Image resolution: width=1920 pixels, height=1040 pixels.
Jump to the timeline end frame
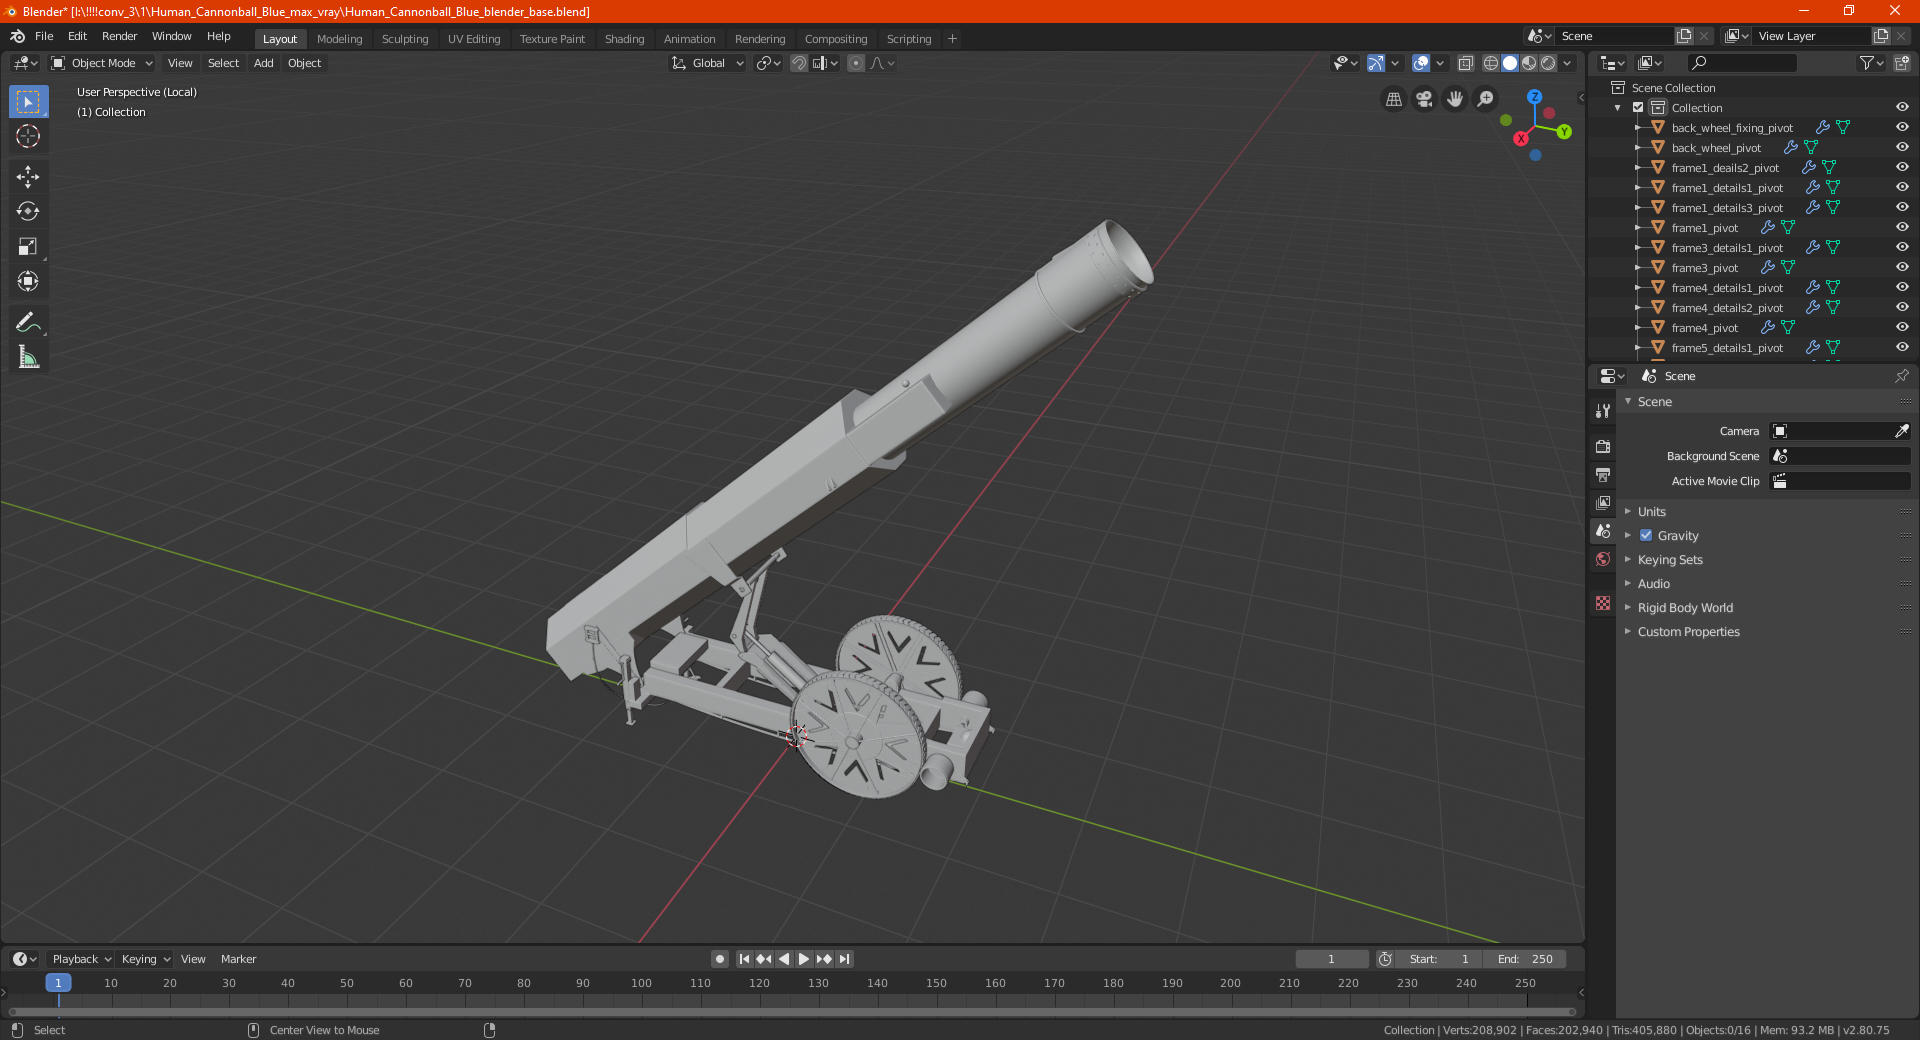(845, 959)
